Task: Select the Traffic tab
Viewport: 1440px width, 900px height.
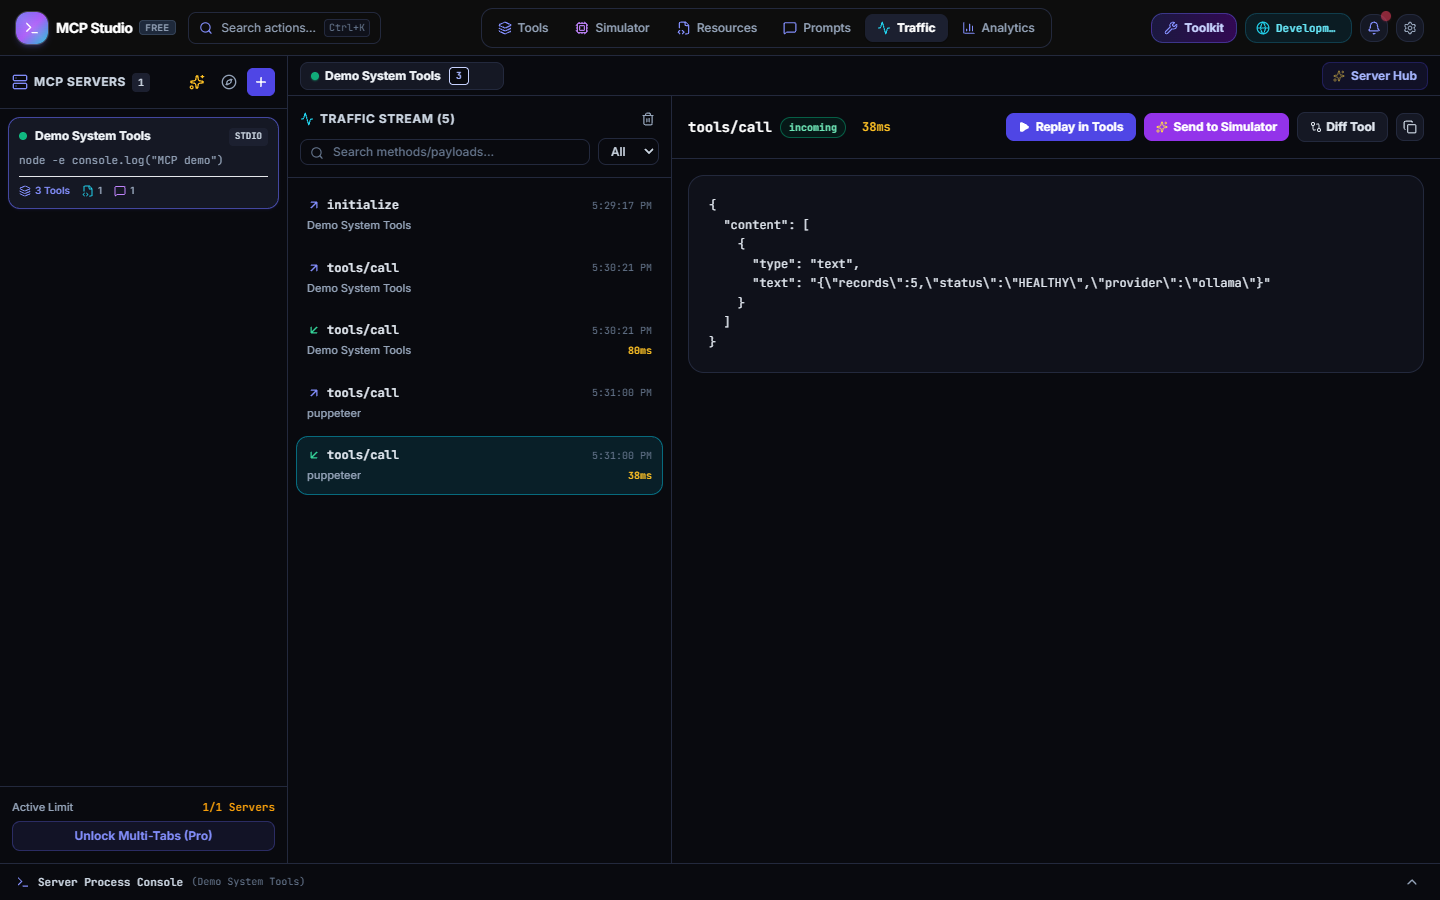Action: [x=906, y=28]
